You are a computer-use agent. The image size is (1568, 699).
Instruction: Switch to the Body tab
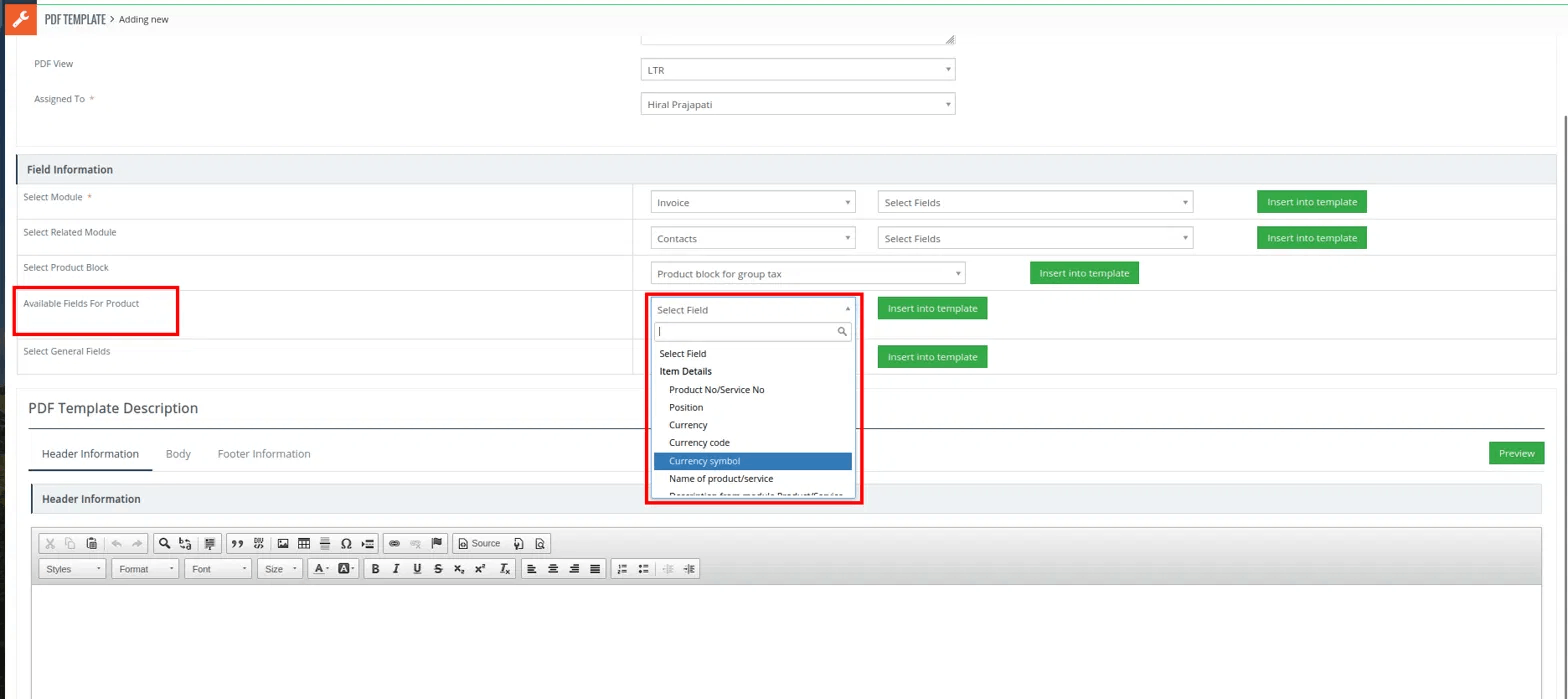(178, 454)
